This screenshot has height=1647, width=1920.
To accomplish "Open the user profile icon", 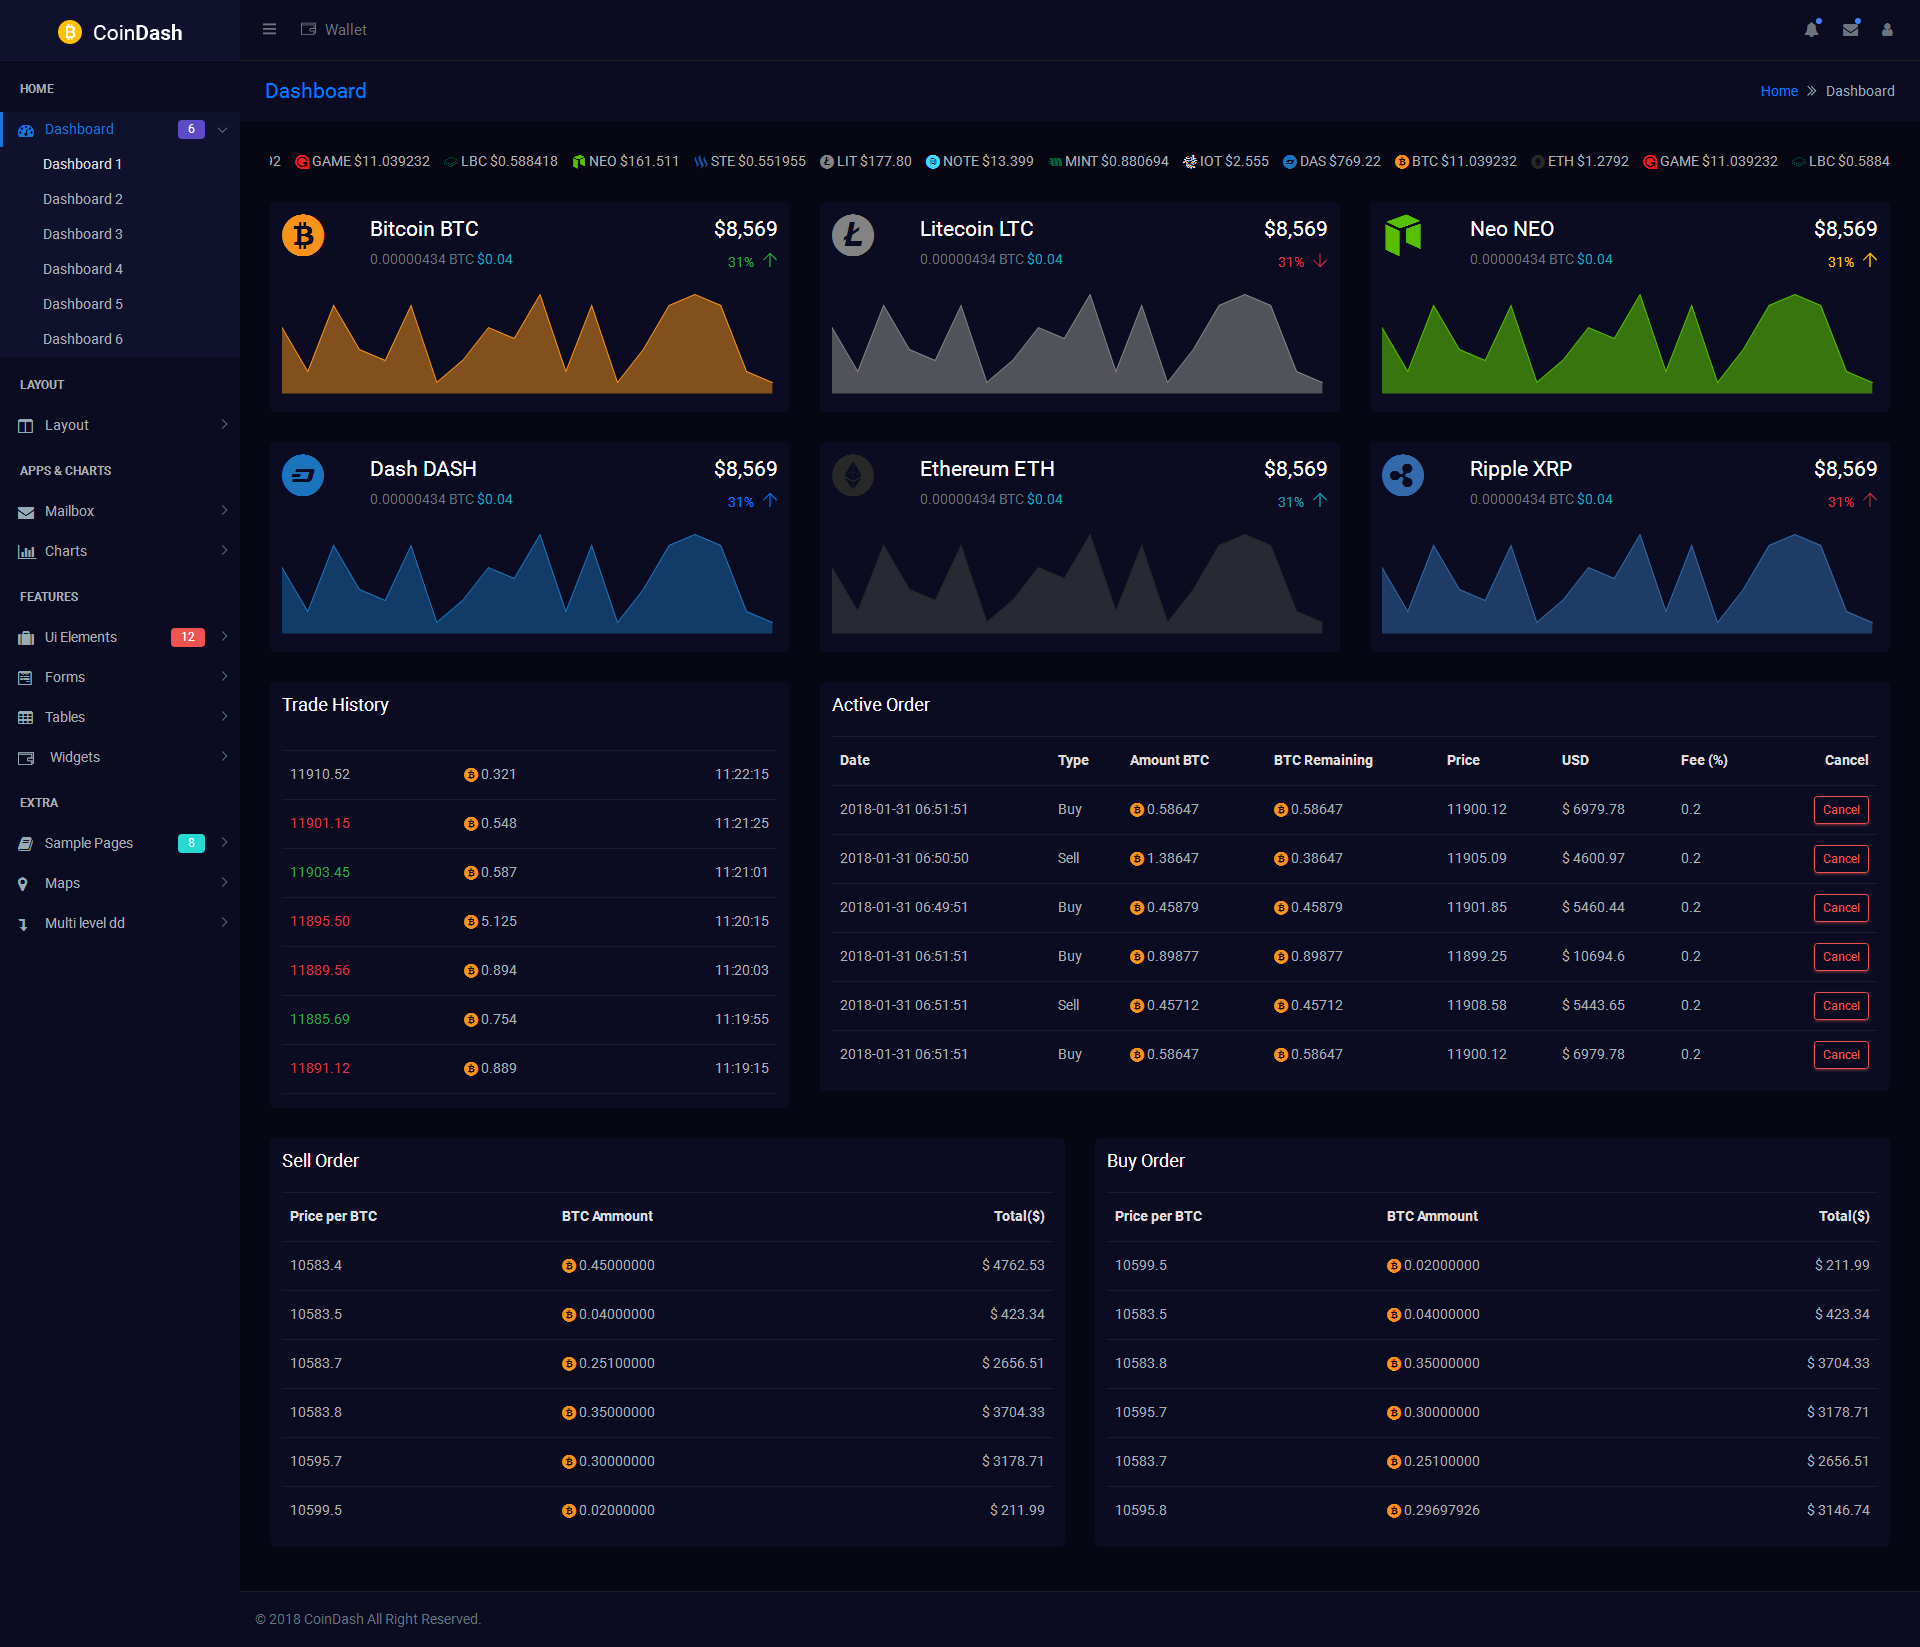I will tap(1887, 30).
